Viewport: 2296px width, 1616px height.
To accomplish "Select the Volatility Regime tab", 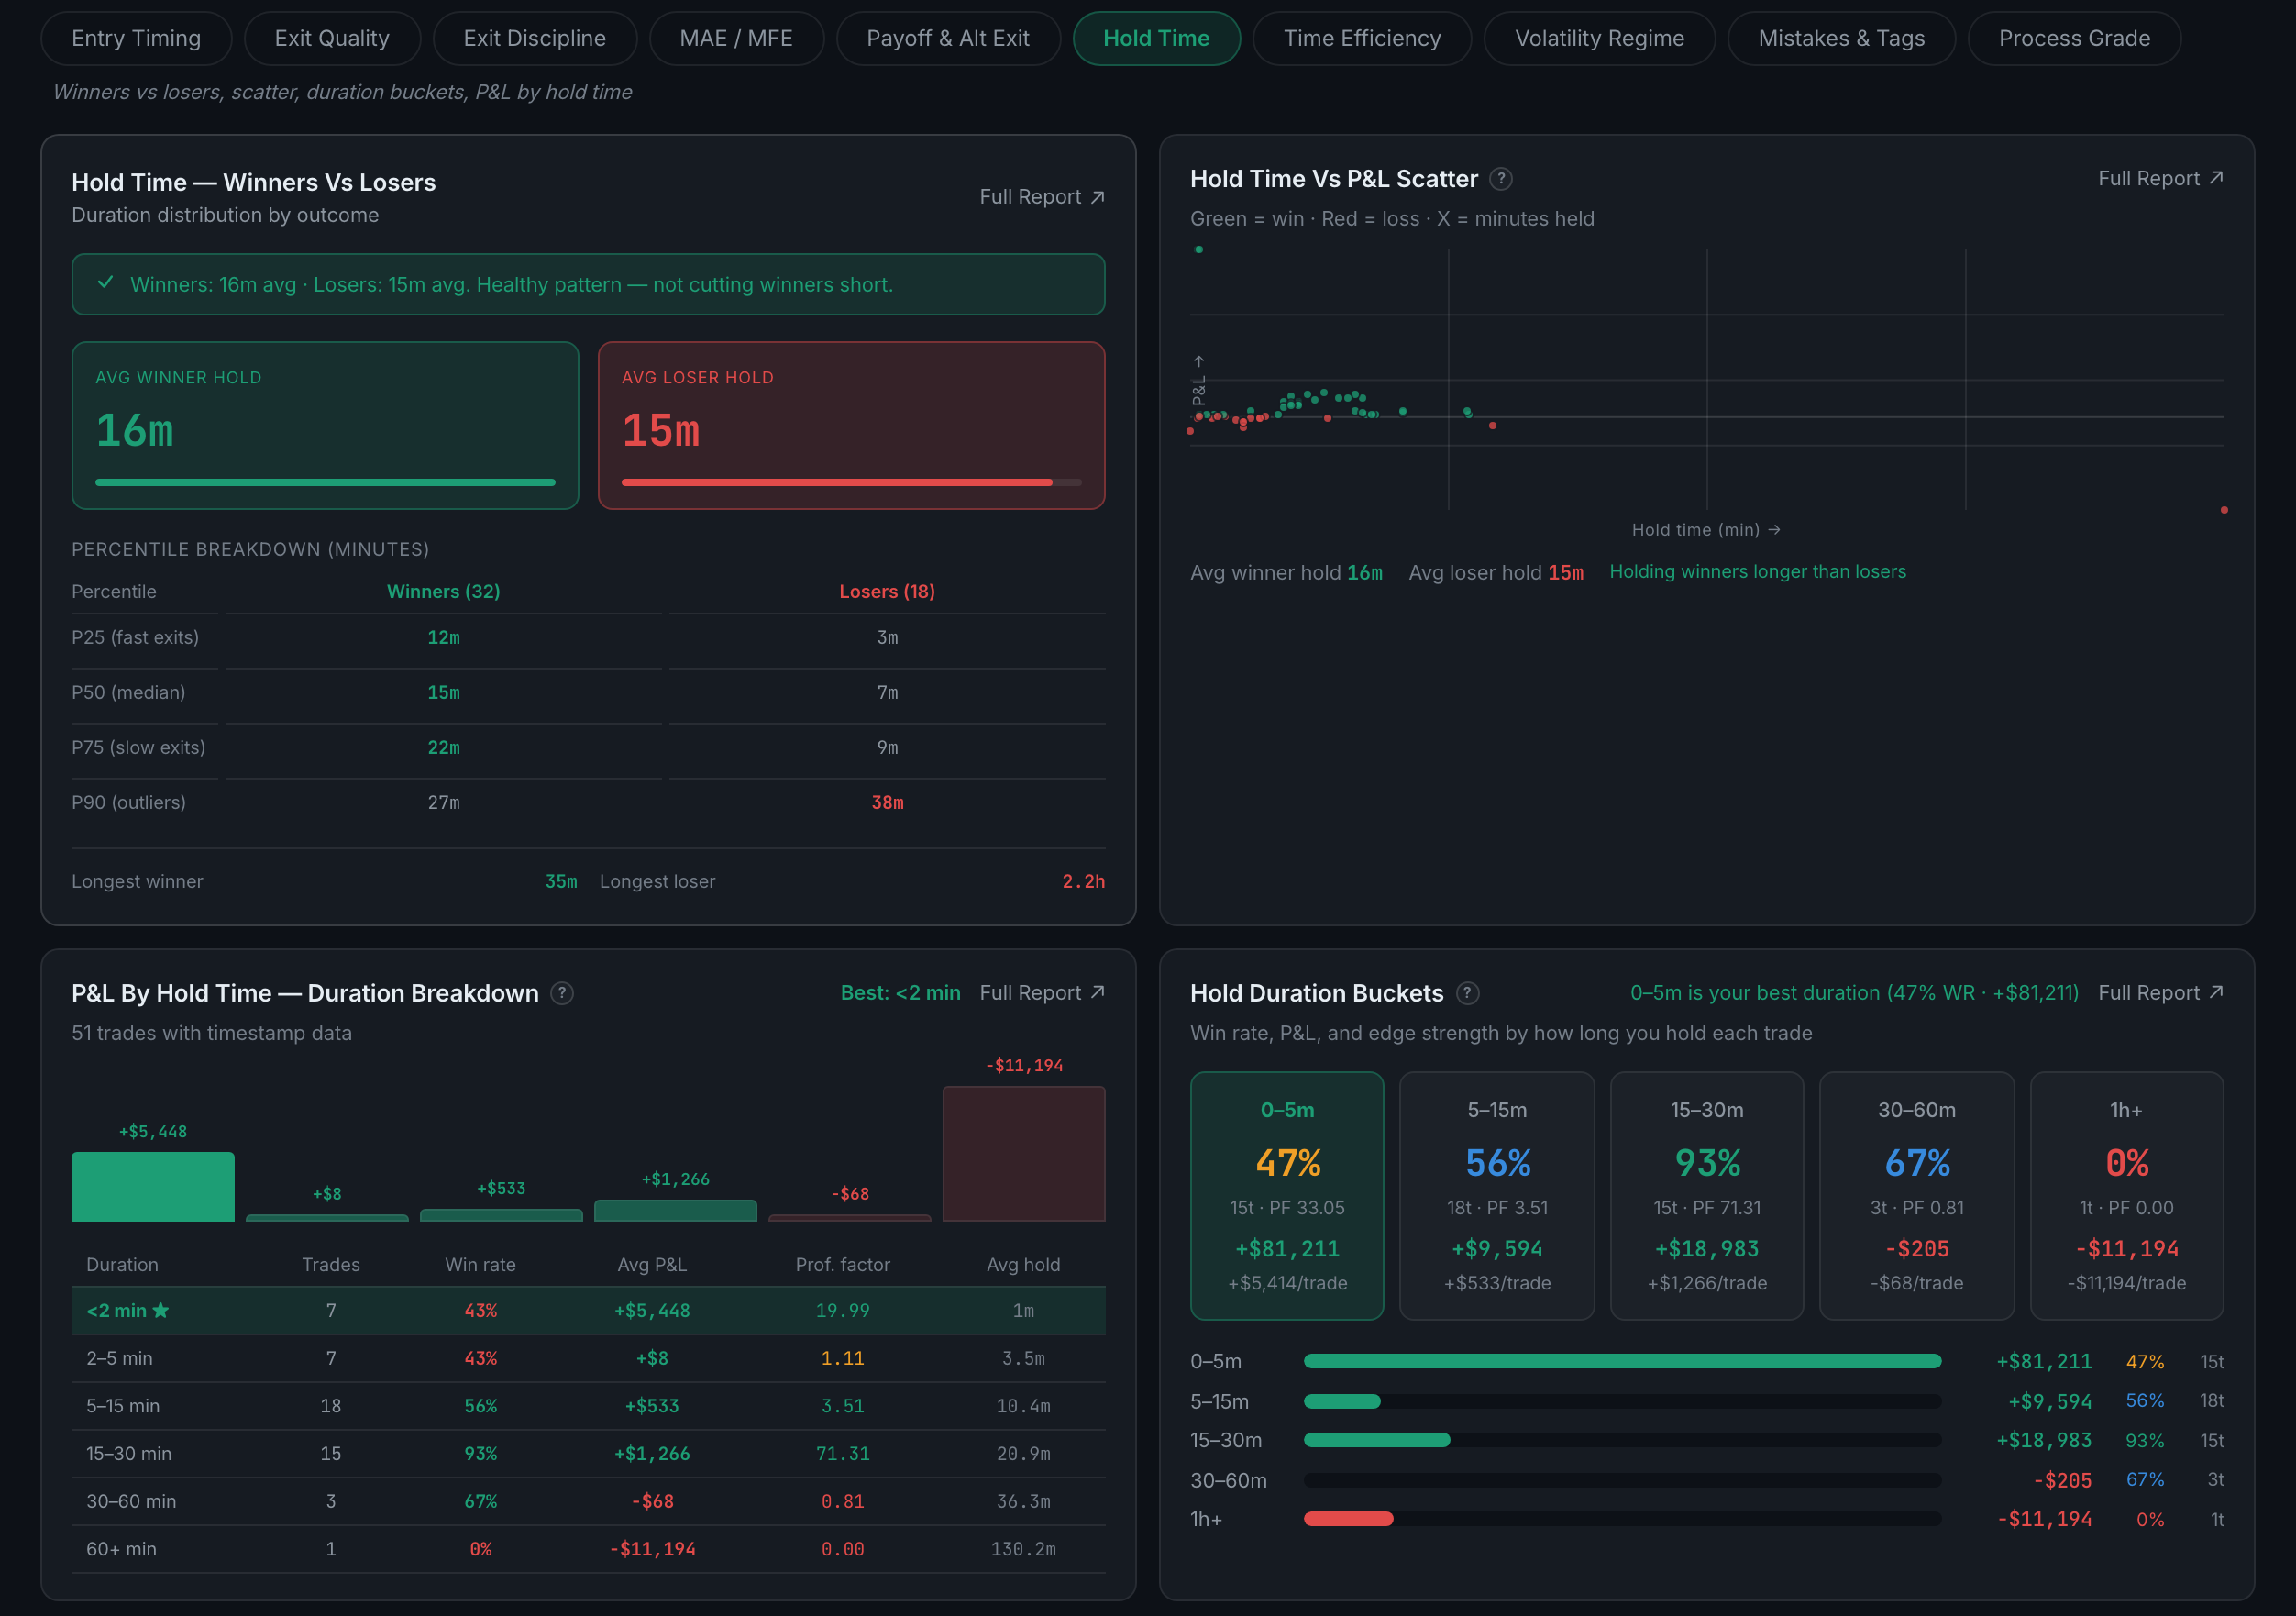I will coord(1599,38).
